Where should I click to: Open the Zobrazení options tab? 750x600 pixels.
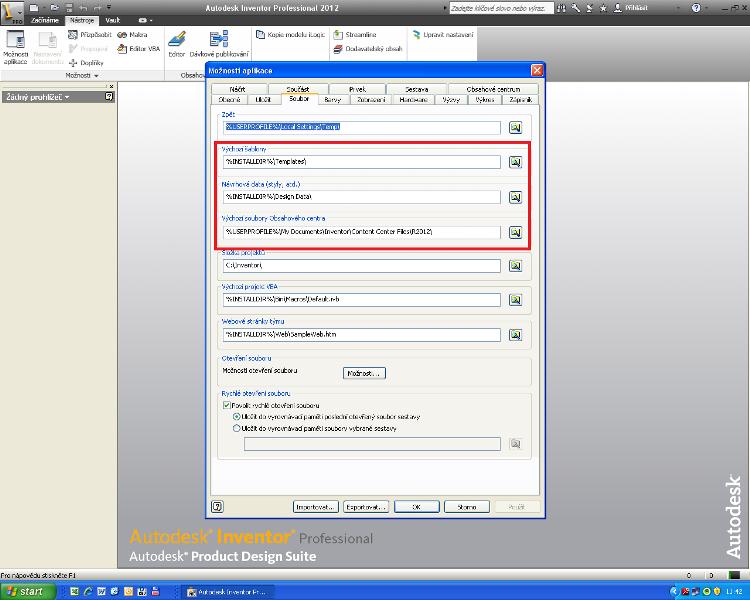pyautogui.click(x=371, y=100)
